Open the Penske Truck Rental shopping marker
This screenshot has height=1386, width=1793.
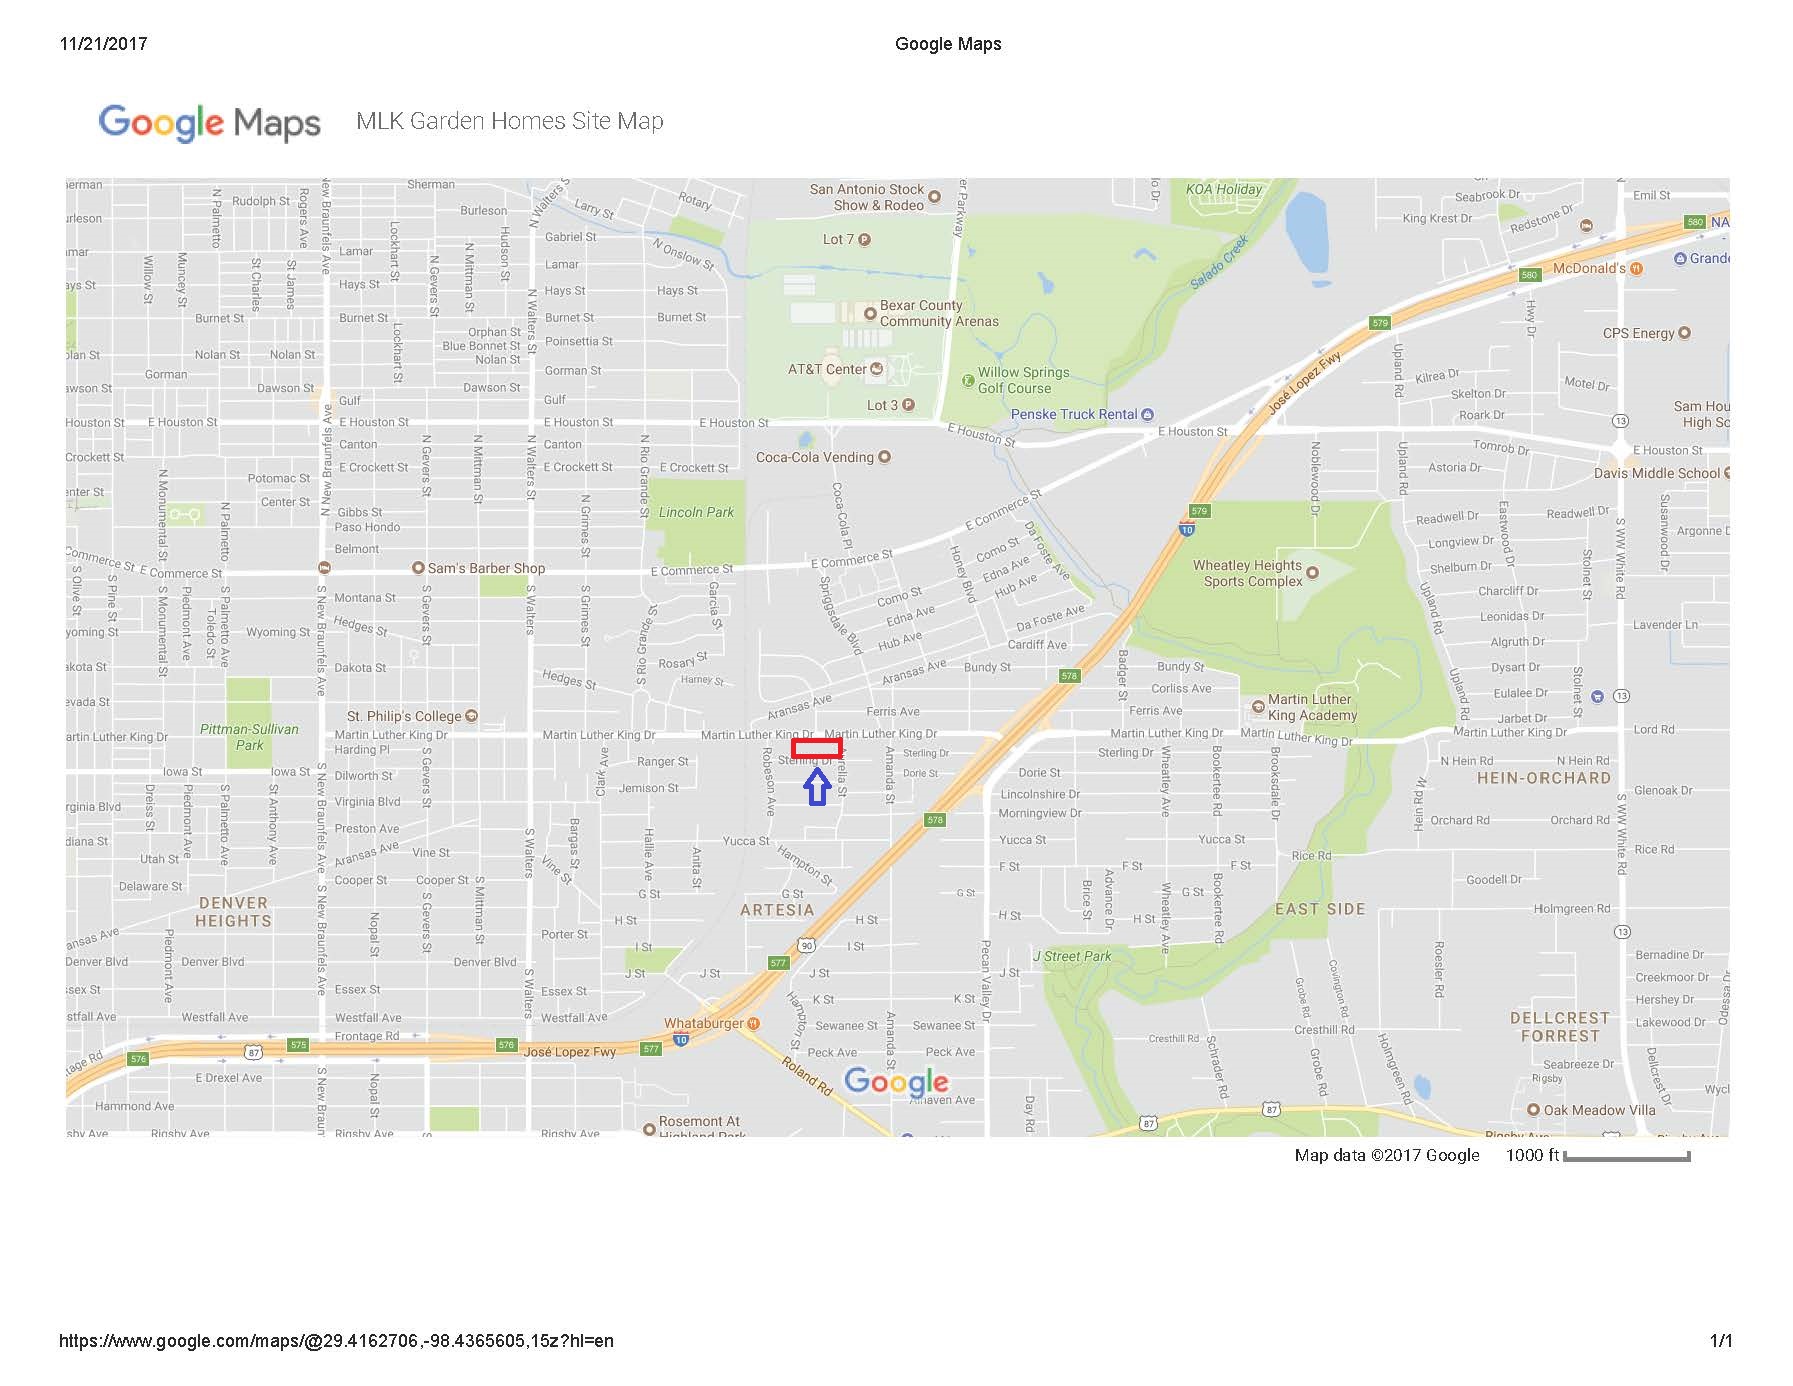point(1147,414)
